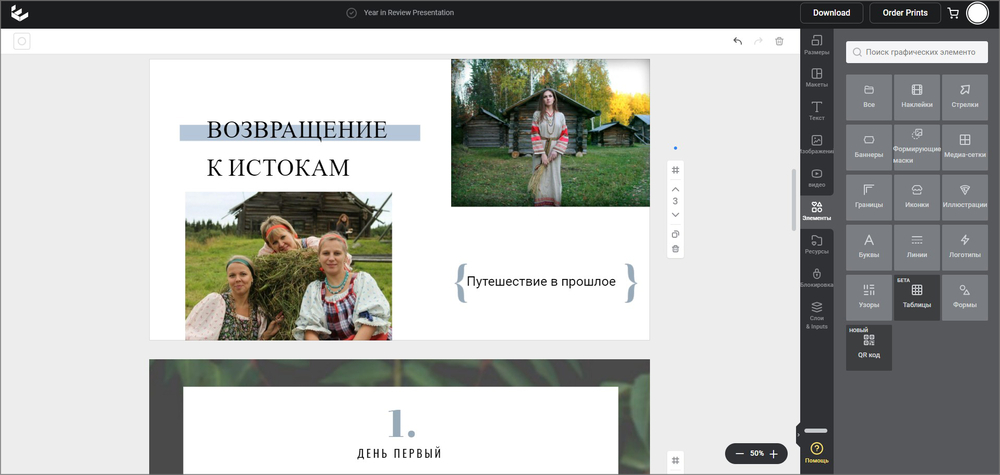Screen dimensions: 1000x475
Task: Open the Изображения sidebar panel
Action: pos(817,144)
